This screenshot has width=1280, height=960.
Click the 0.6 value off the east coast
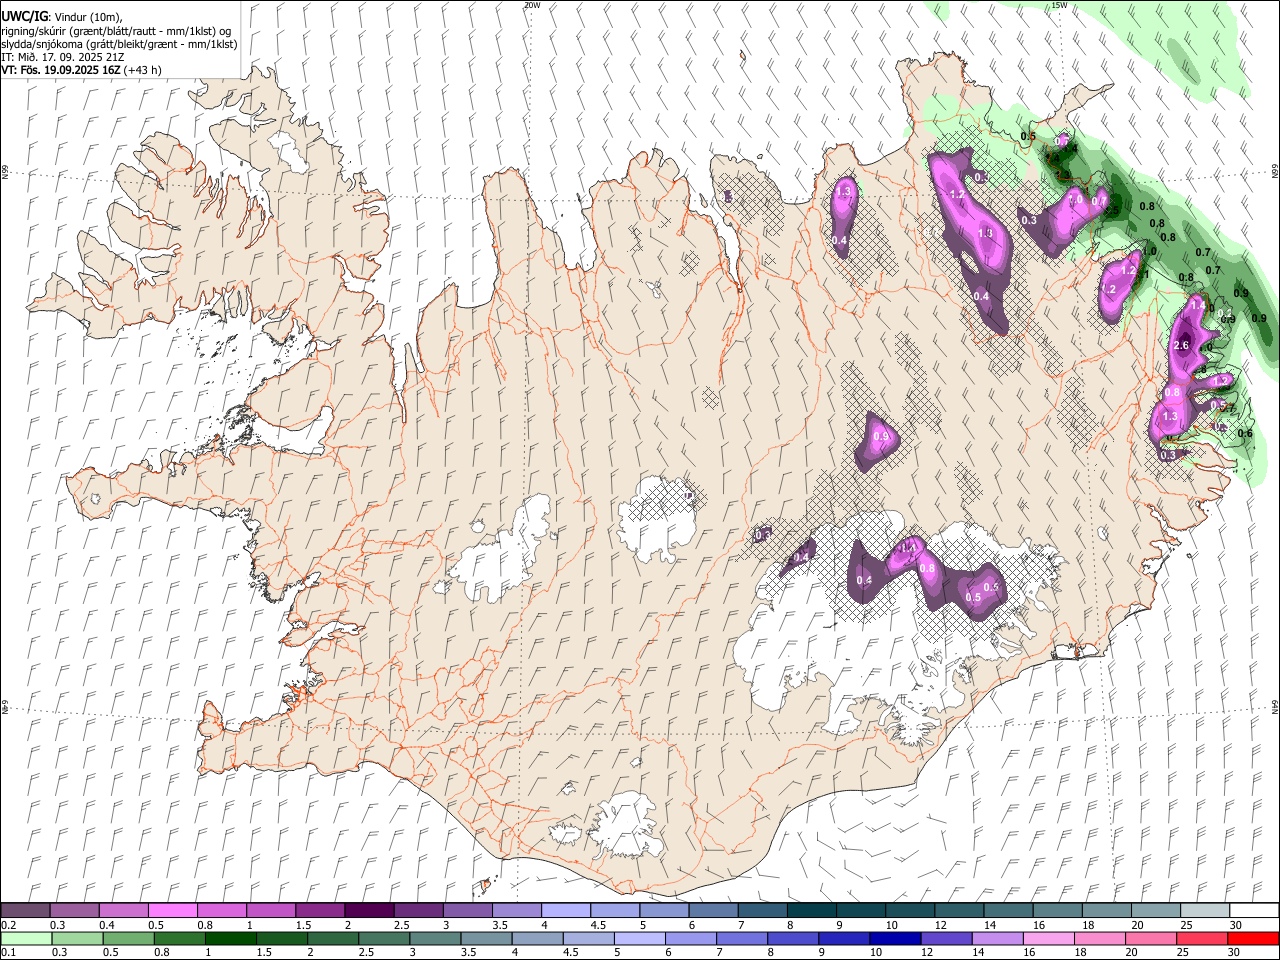pyautogui.click(x=1245, y=434)
